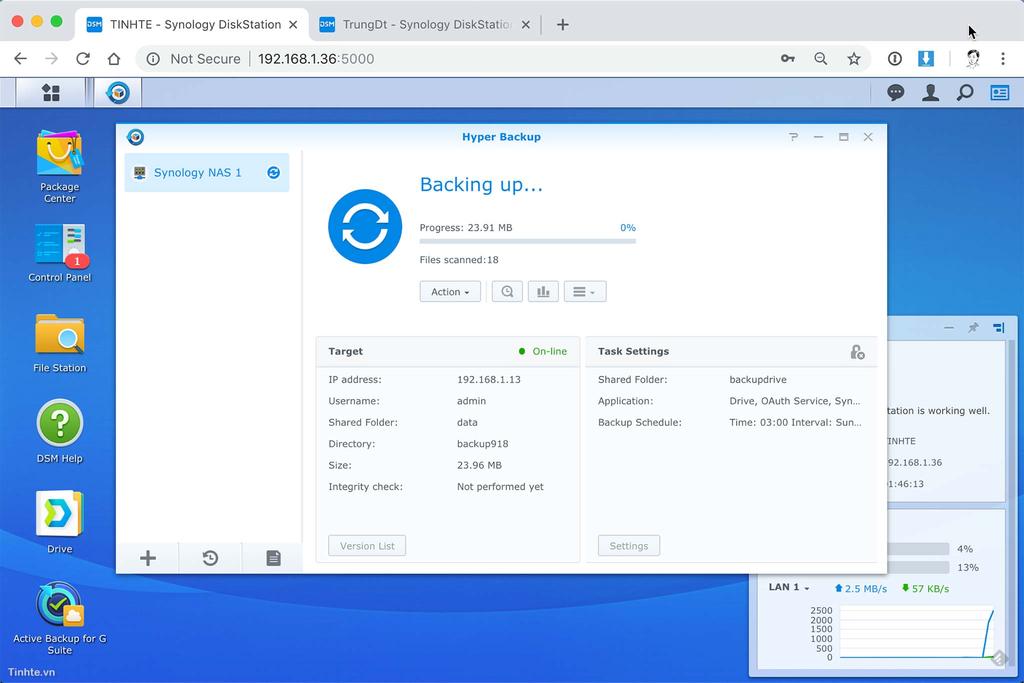Open the restore clock-arrow icon

[x=210, y=558]
